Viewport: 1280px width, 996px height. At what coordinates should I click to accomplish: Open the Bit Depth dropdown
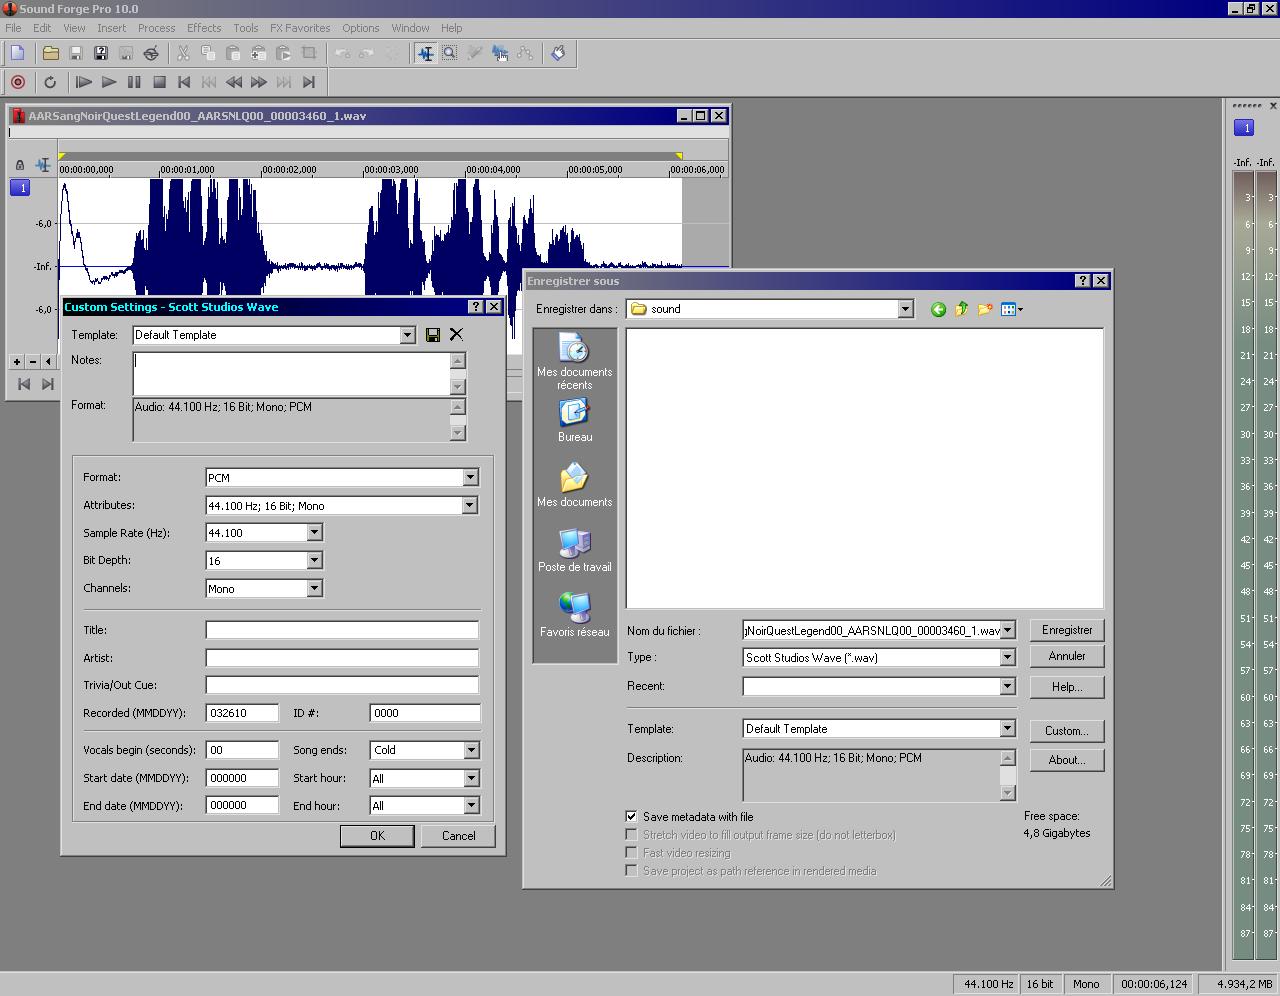click(x=314, y=561)
